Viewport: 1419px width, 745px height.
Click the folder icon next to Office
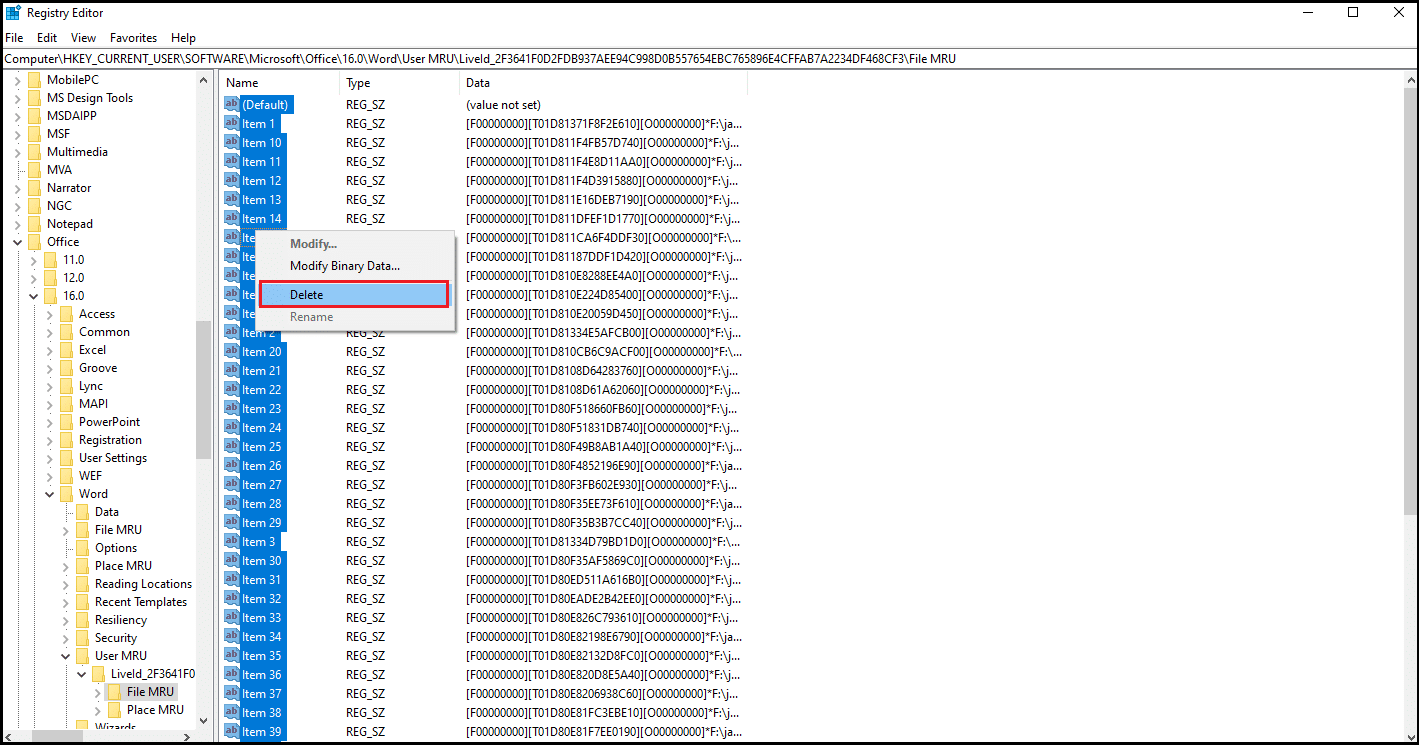tap(34, 242)
